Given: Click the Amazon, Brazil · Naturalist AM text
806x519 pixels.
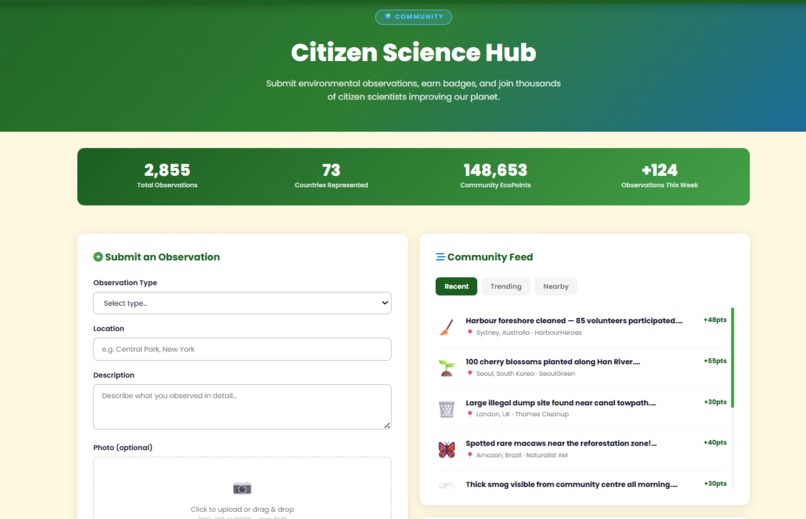Looking at the screenshot, I should coord(522,455).
